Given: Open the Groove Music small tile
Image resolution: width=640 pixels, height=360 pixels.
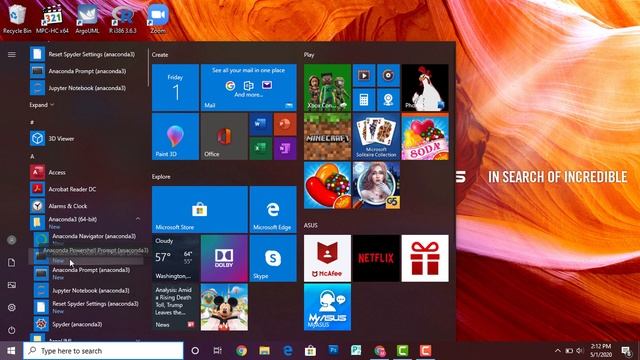Looking at the screenshot, I should point(388,75).
